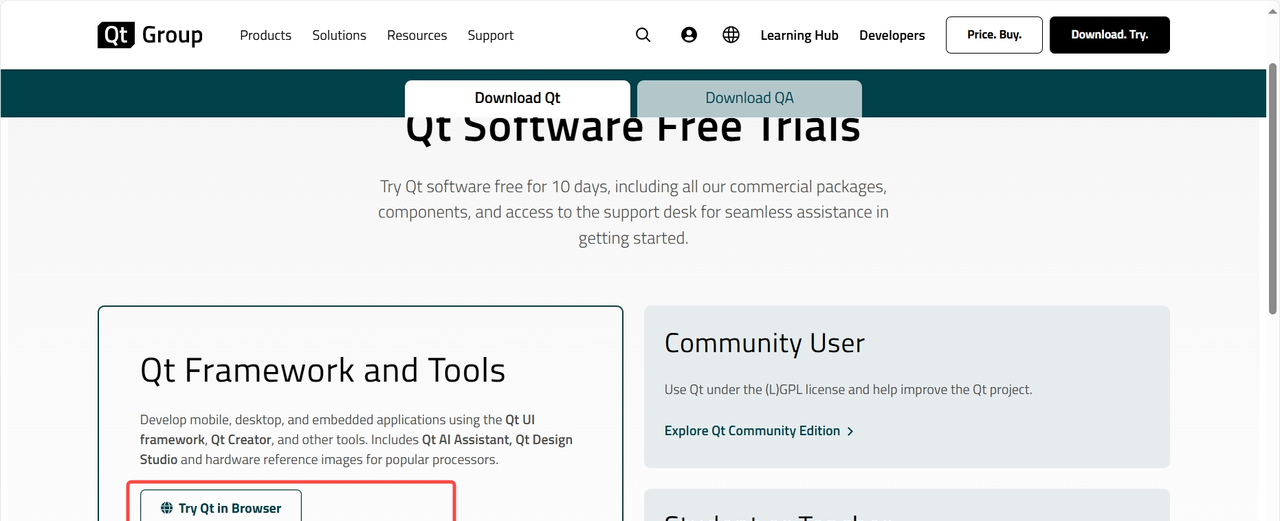Switch to the Download QA tab
The image size is (1280, 521).
coord(749,98)
